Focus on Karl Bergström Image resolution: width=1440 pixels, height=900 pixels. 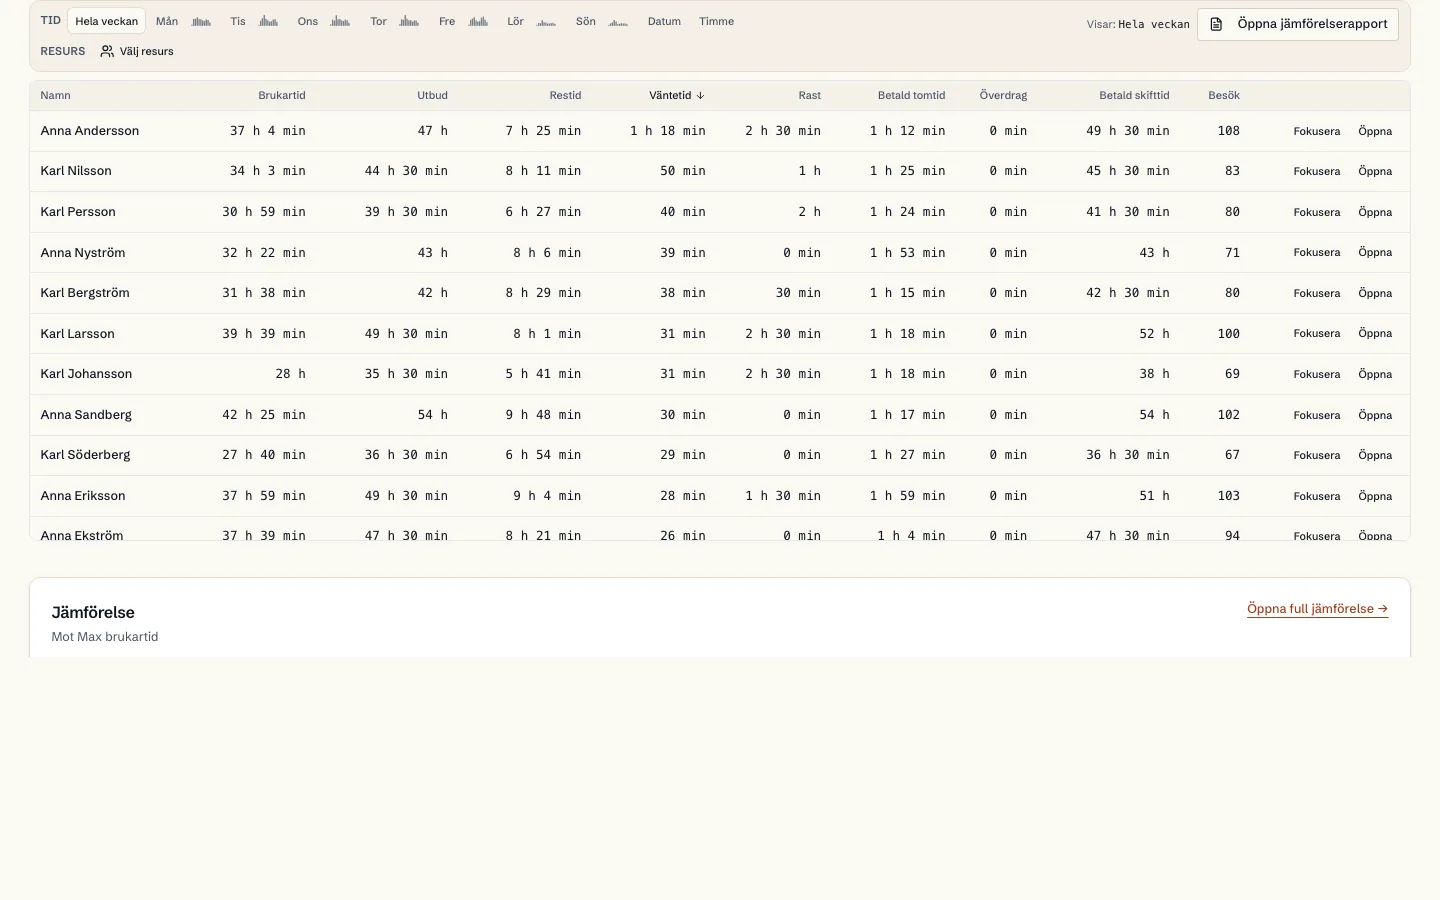click(1317, 293)
